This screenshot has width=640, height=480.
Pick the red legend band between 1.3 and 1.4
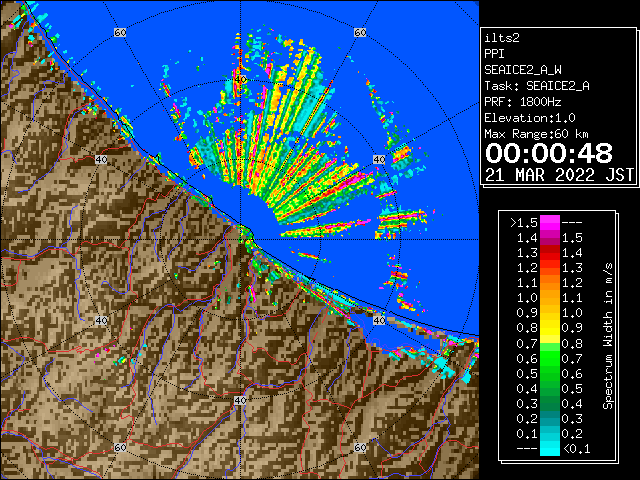click(550, 253)
